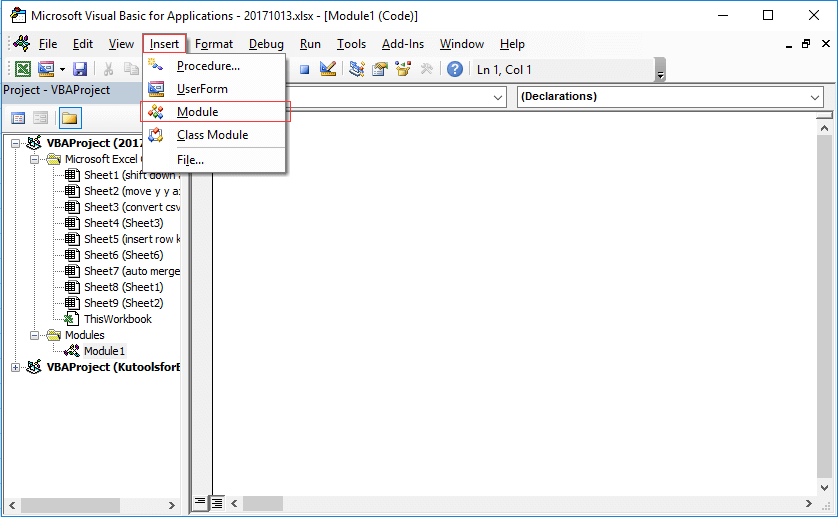The height and width of the screenshot is (517, 838).
Task: Collapse the Modules folder node
Action: click(35, 335)
